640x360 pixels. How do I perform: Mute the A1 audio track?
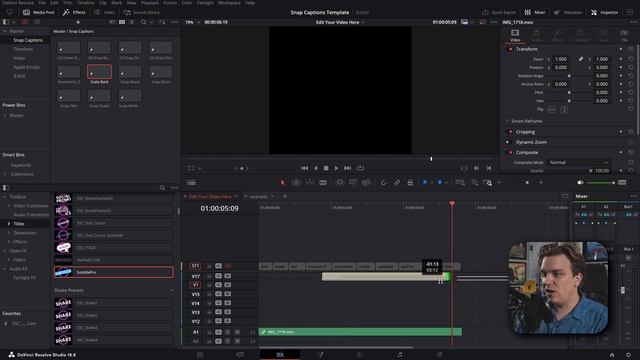pyautogui.click(x=237, y=332)
